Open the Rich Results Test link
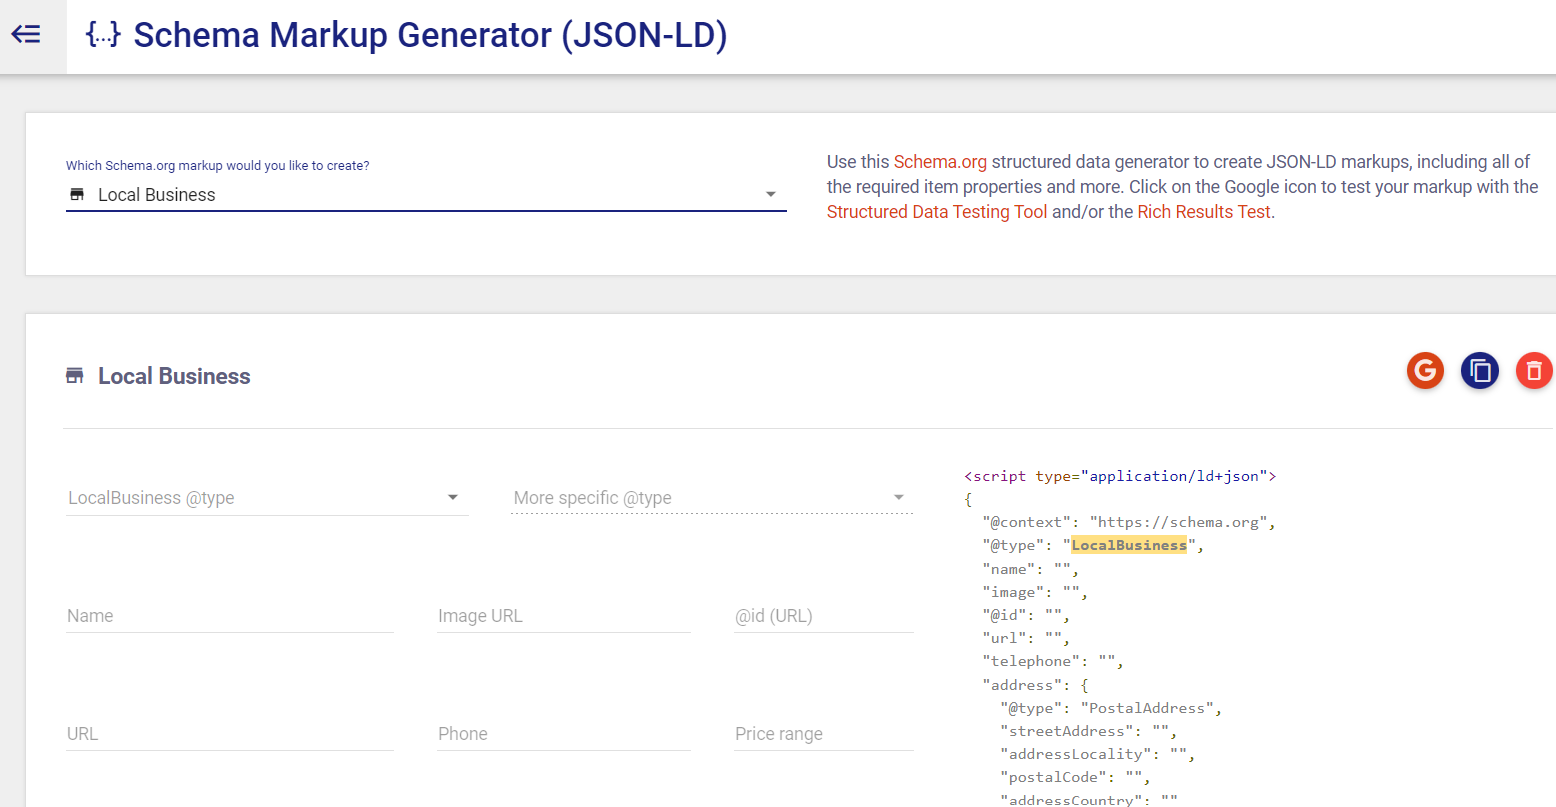The width and height of the screenshot is (1556, 807). pos(1204,212)
